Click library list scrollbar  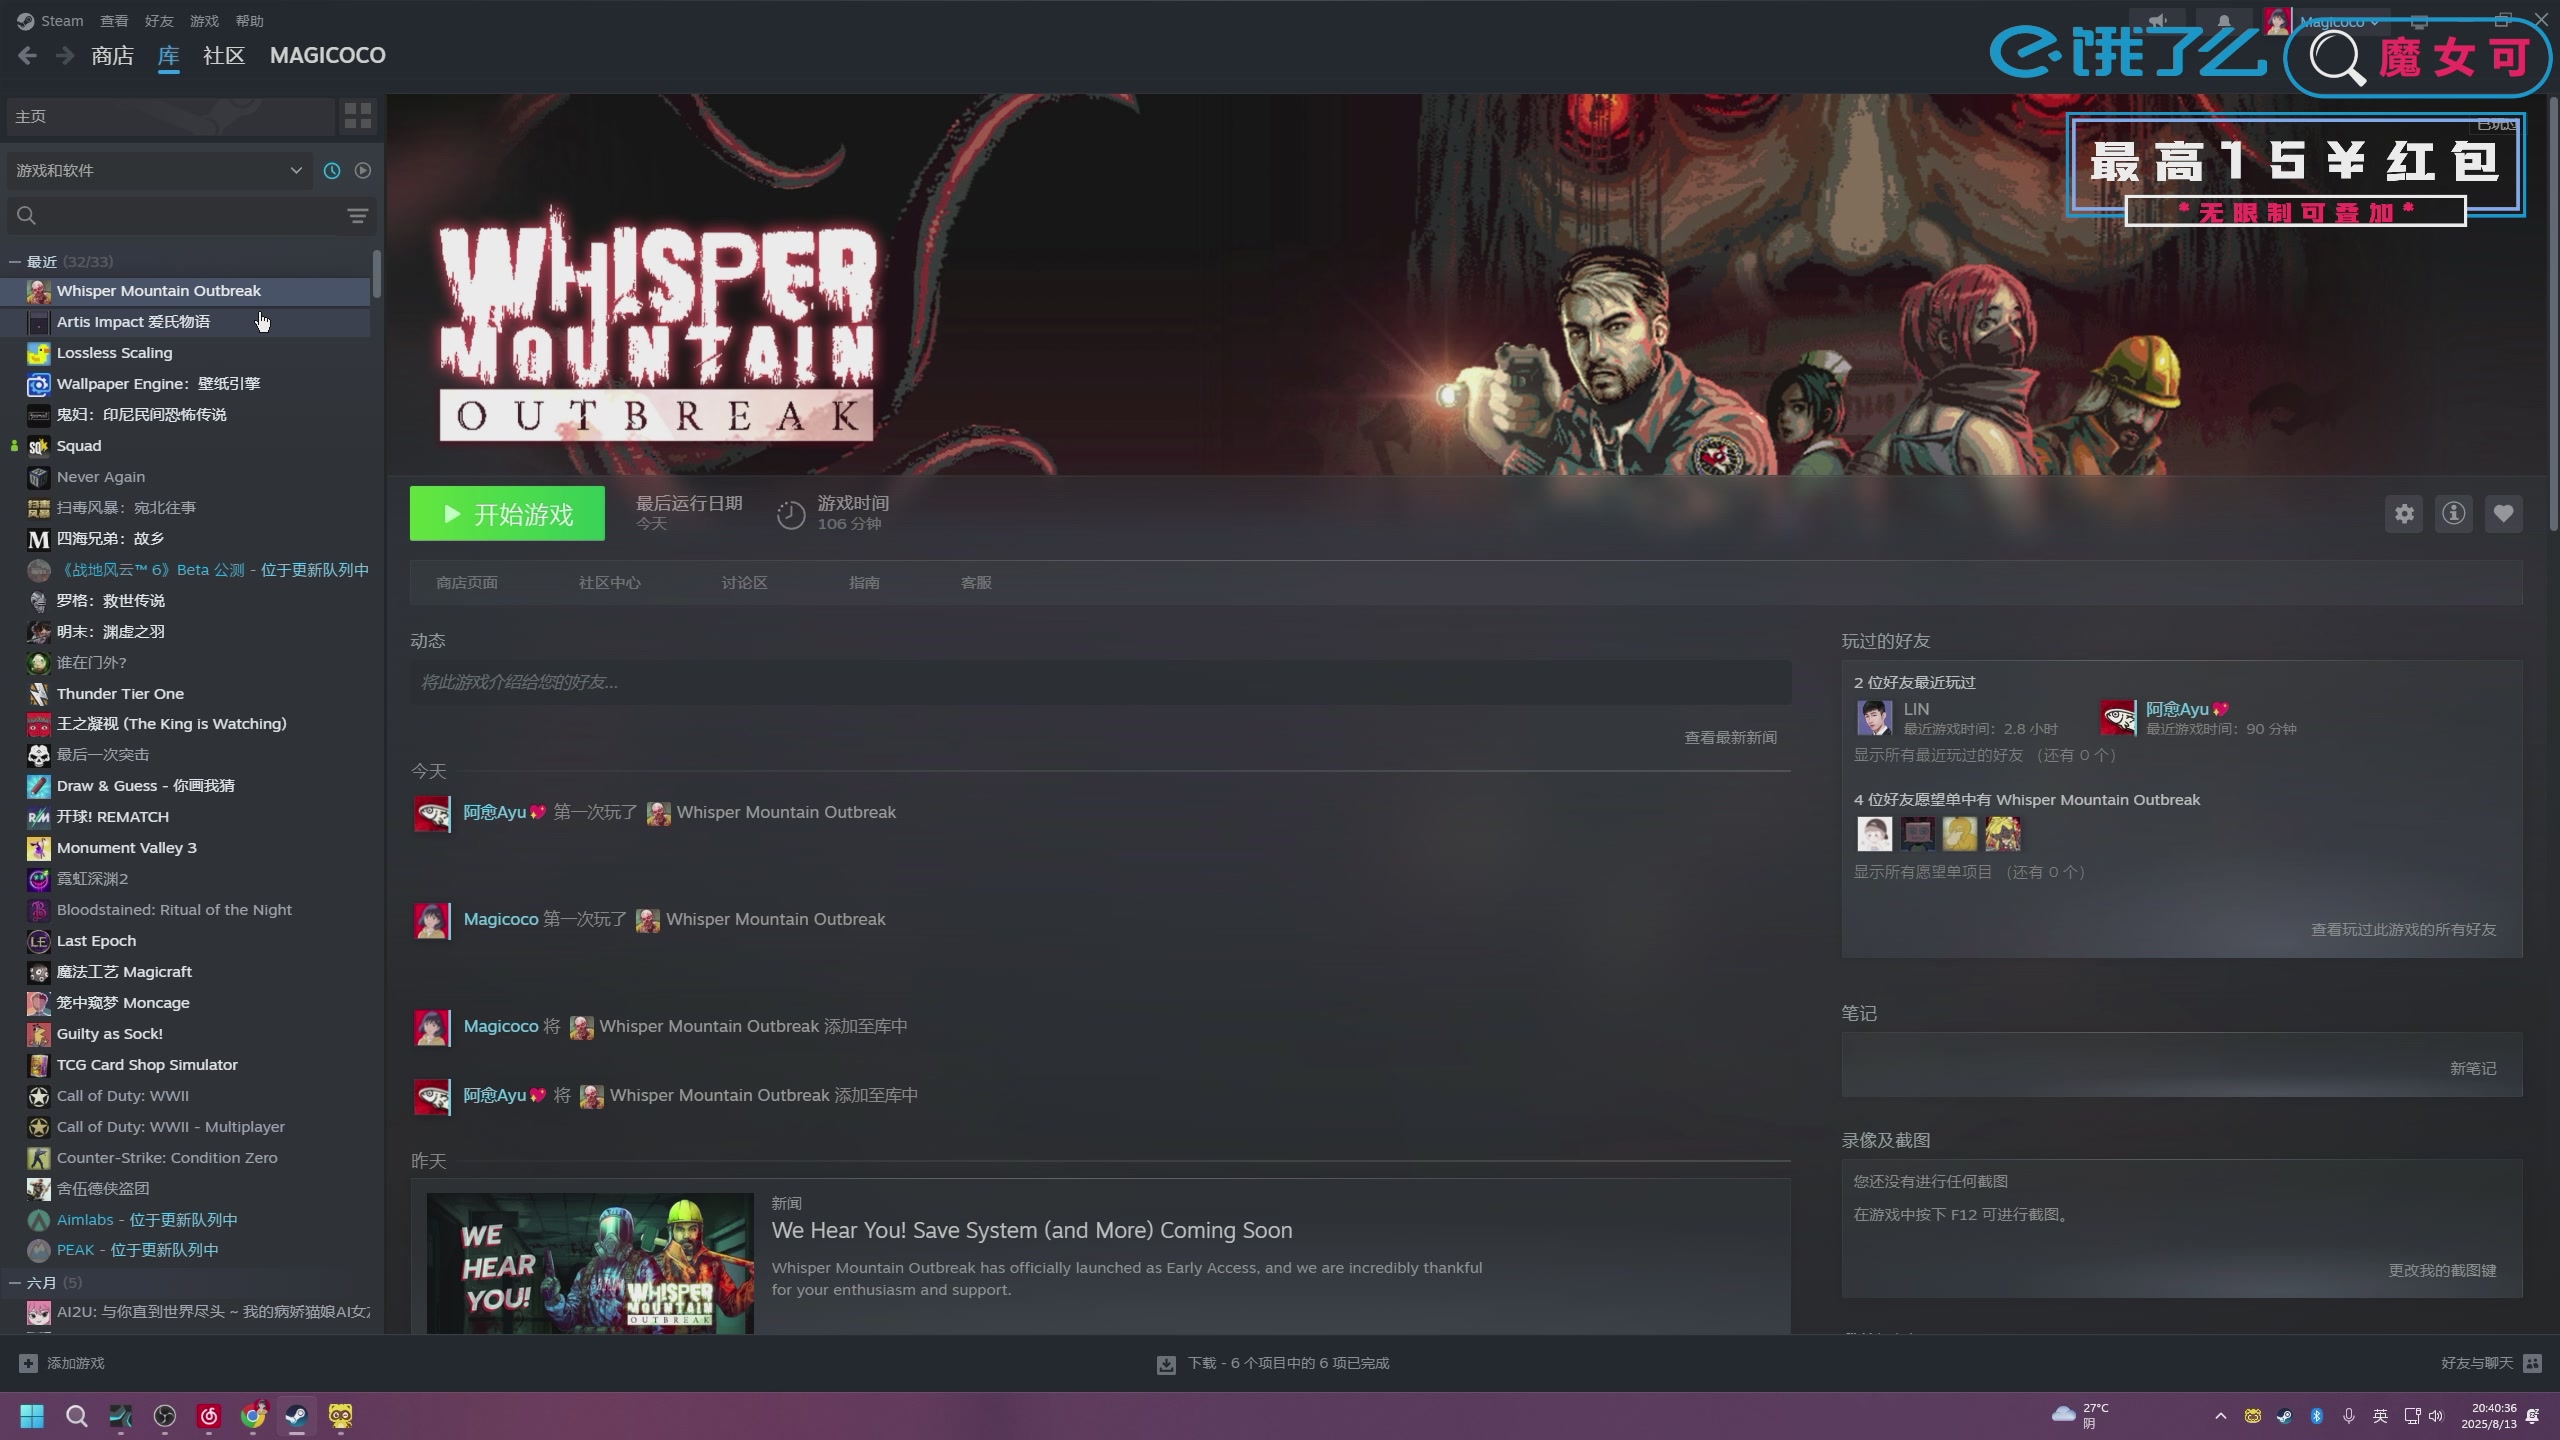pyautogui.click(x=377, y=274)
